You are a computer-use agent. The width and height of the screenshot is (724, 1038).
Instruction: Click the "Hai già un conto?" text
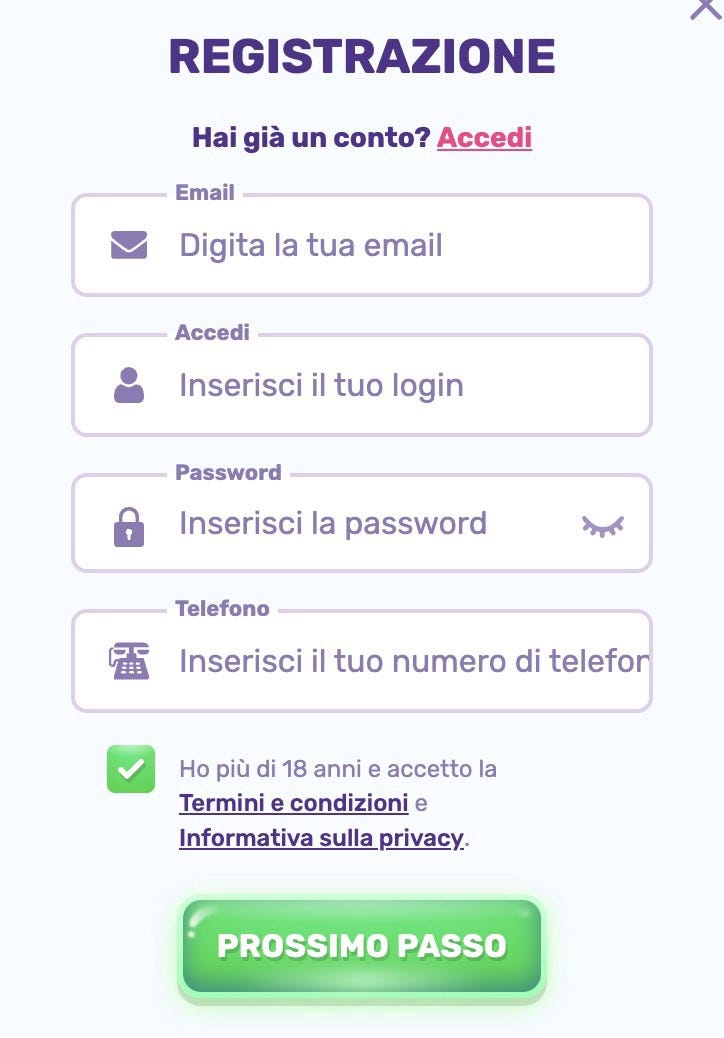(310, 137)
